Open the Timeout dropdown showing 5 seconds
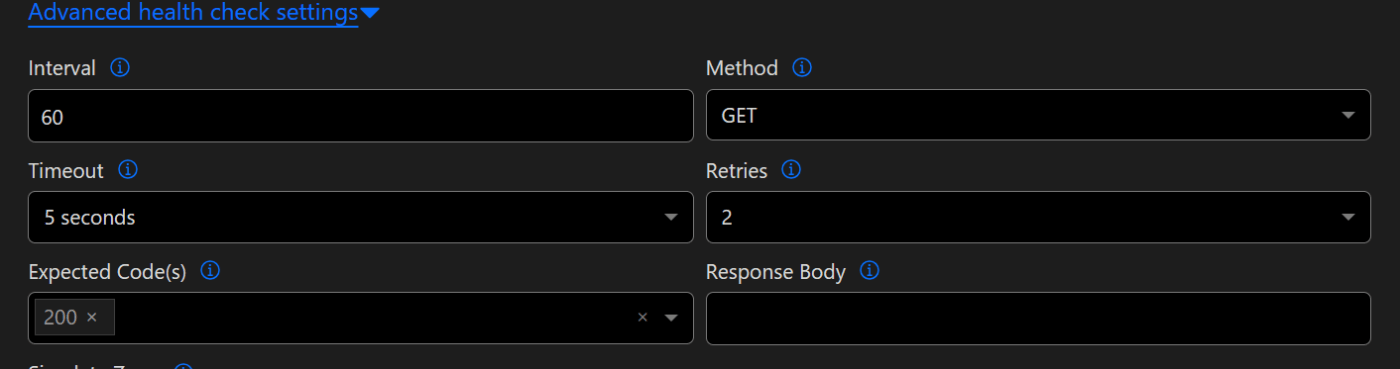The image size is (1400, 369). pyautogui.click(x=361, y=217)
